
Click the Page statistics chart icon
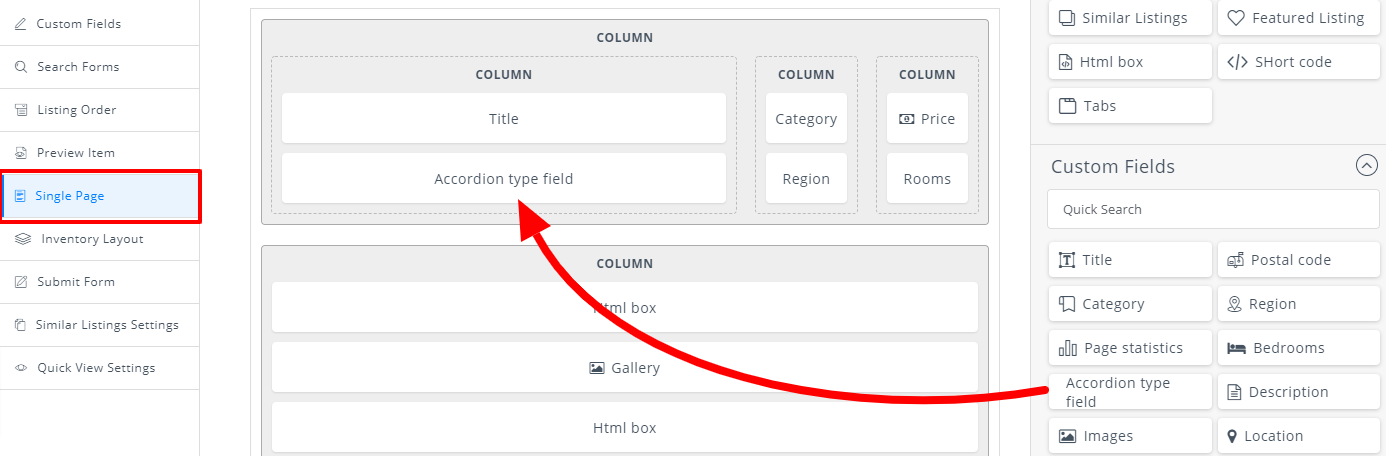[1067, 348]
